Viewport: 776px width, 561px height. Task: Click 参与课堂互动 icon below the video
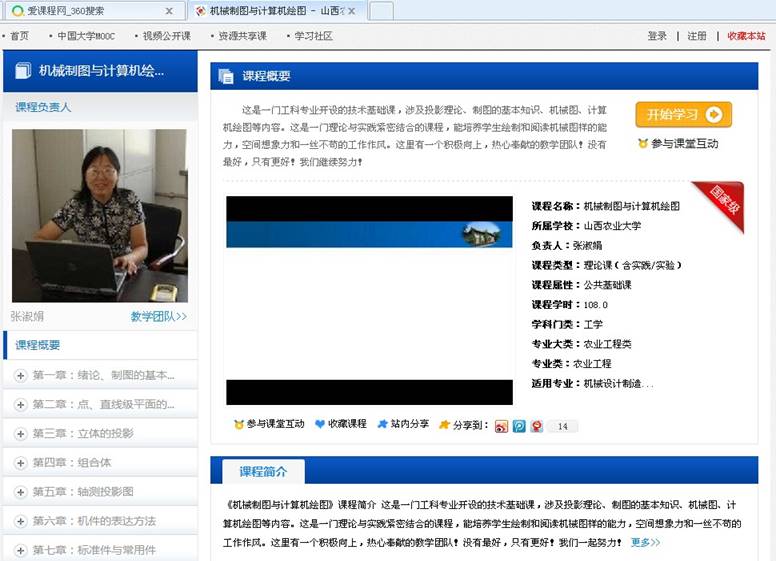[x=239, y=424]
